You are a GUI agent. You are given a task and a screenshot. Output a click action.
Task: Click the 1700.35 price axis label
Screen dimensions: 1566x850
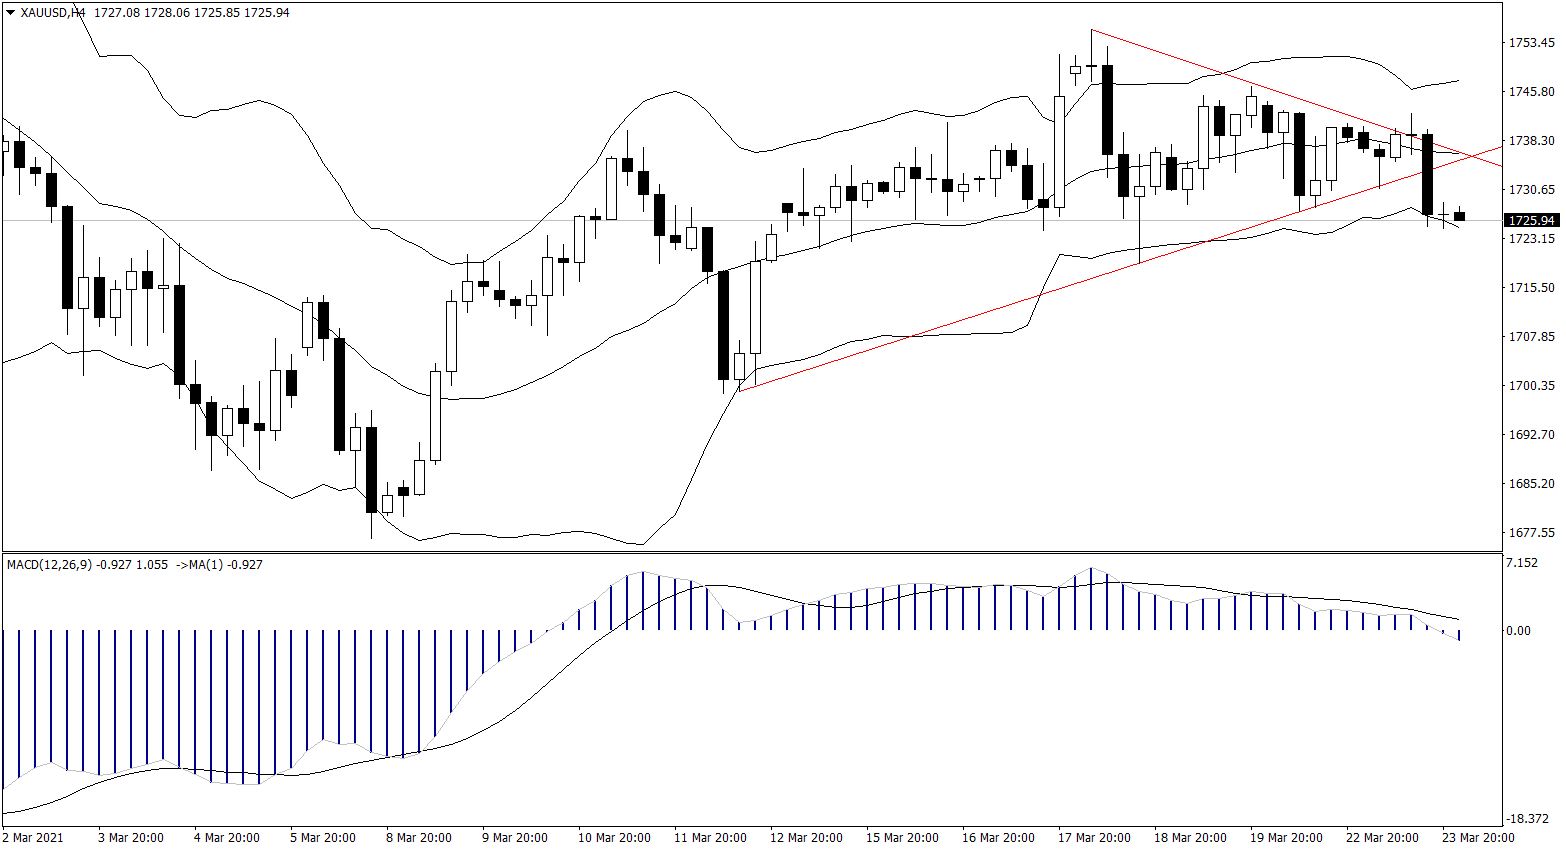[x=1531, y=386]
